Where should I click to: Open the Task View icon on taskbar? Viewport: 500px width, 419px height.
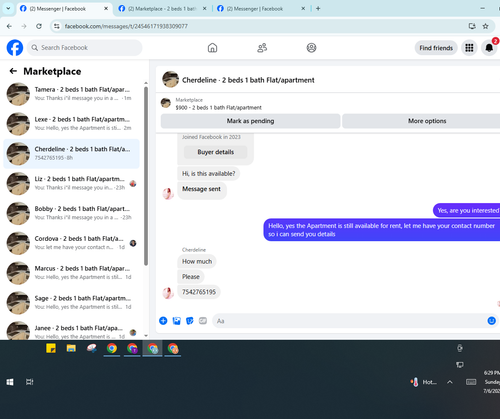click(30, 382)
